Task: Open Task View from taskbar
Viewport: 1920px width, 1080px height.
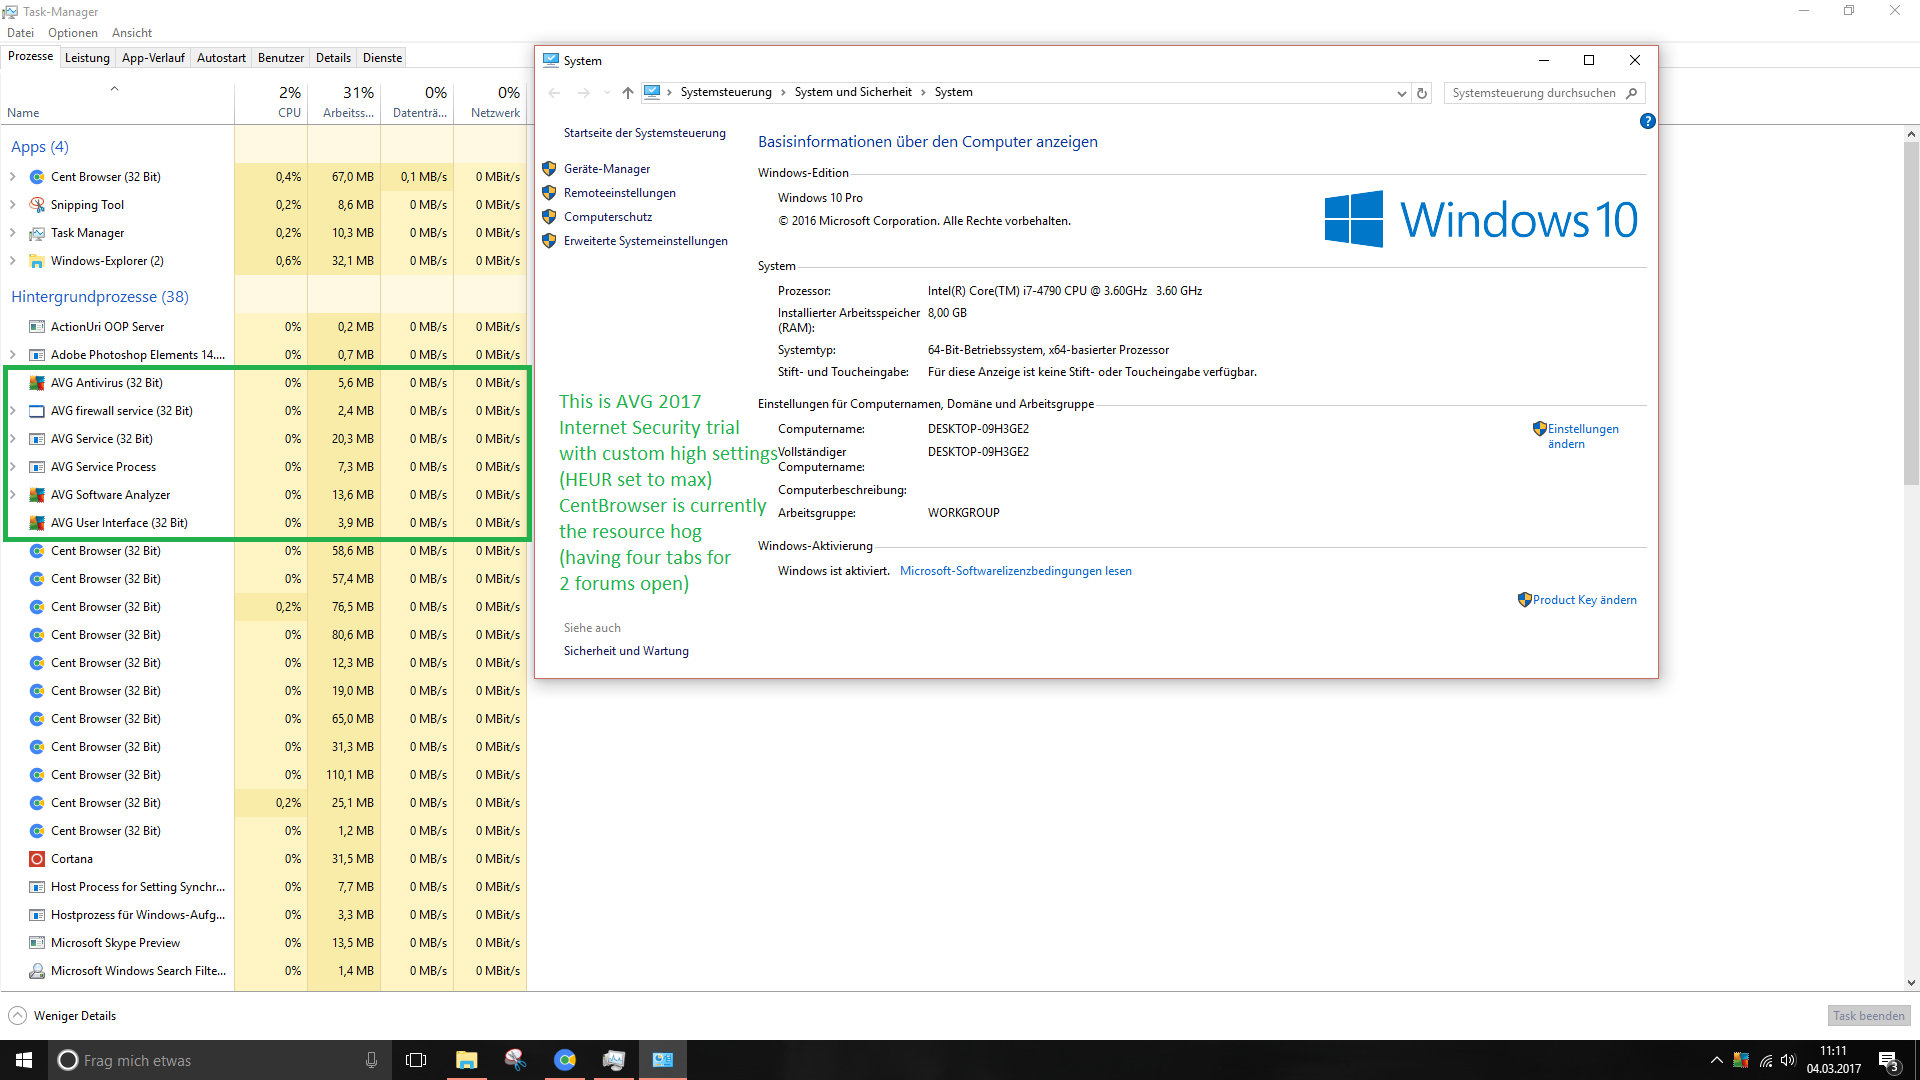Action: [416, 1060]
